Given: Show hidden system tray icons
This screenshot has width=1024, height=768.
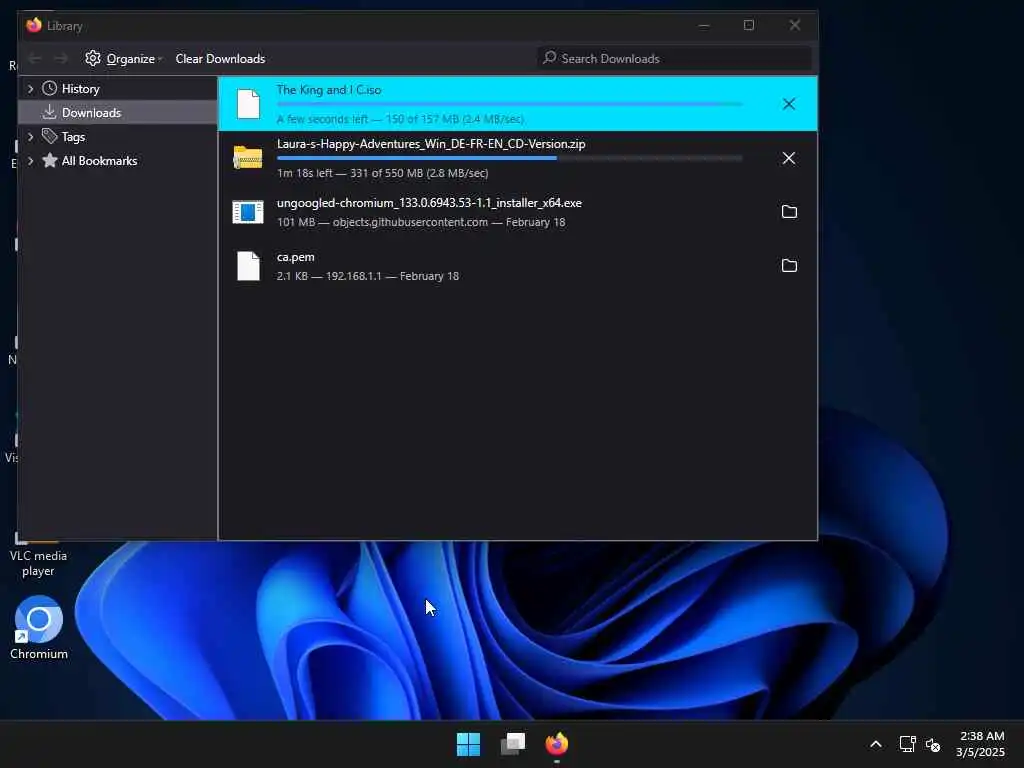Looking at the screenshot, I should tap(876, 744).
